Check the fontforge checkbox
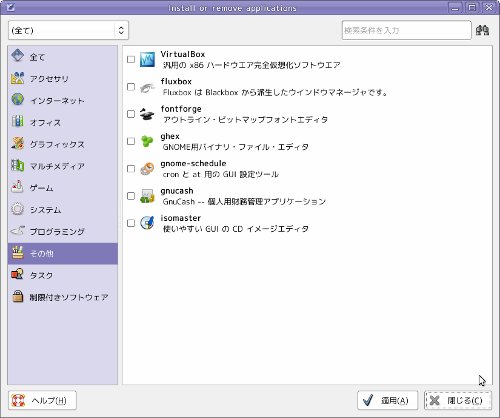The width and height of the screenshot is (500, 418). (131, 114)
